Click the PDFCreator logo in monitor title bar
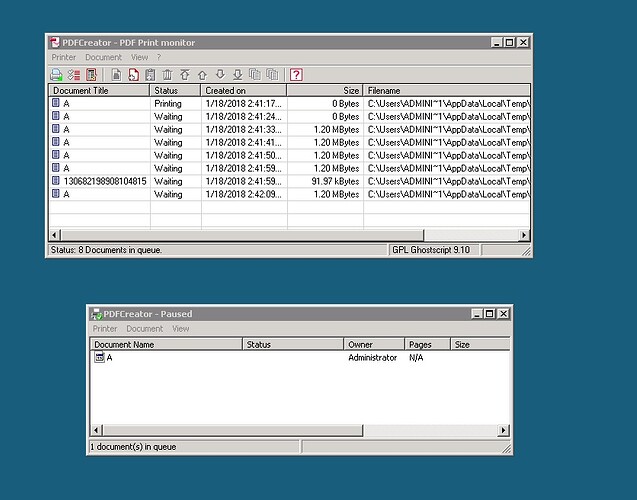This screenshot has height=500, width=637. point(54,42)
